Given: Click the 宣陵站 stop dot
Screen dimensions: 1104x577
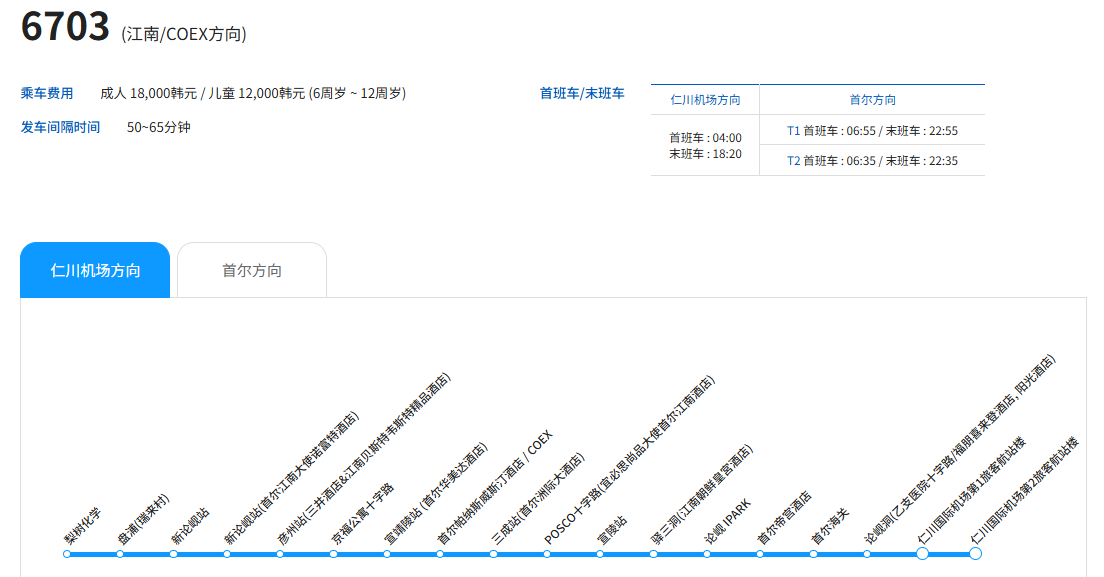Looking at the screenshot, I should coord(600,554).
